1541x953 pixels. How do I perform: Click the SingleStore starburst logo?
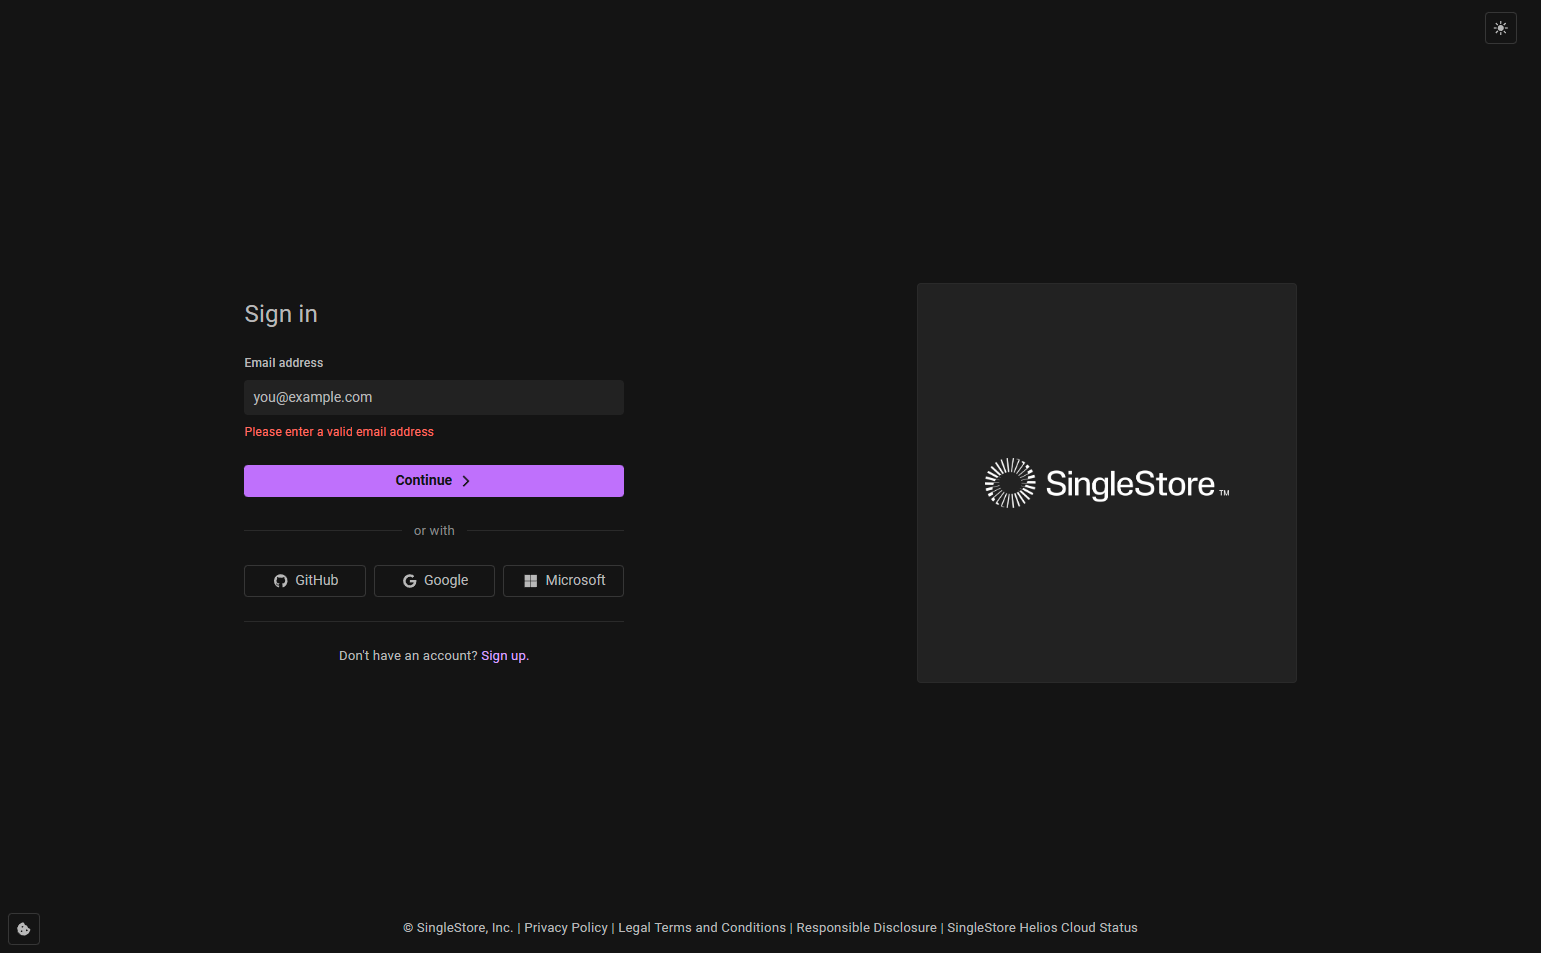click(x=1010, y=483)
